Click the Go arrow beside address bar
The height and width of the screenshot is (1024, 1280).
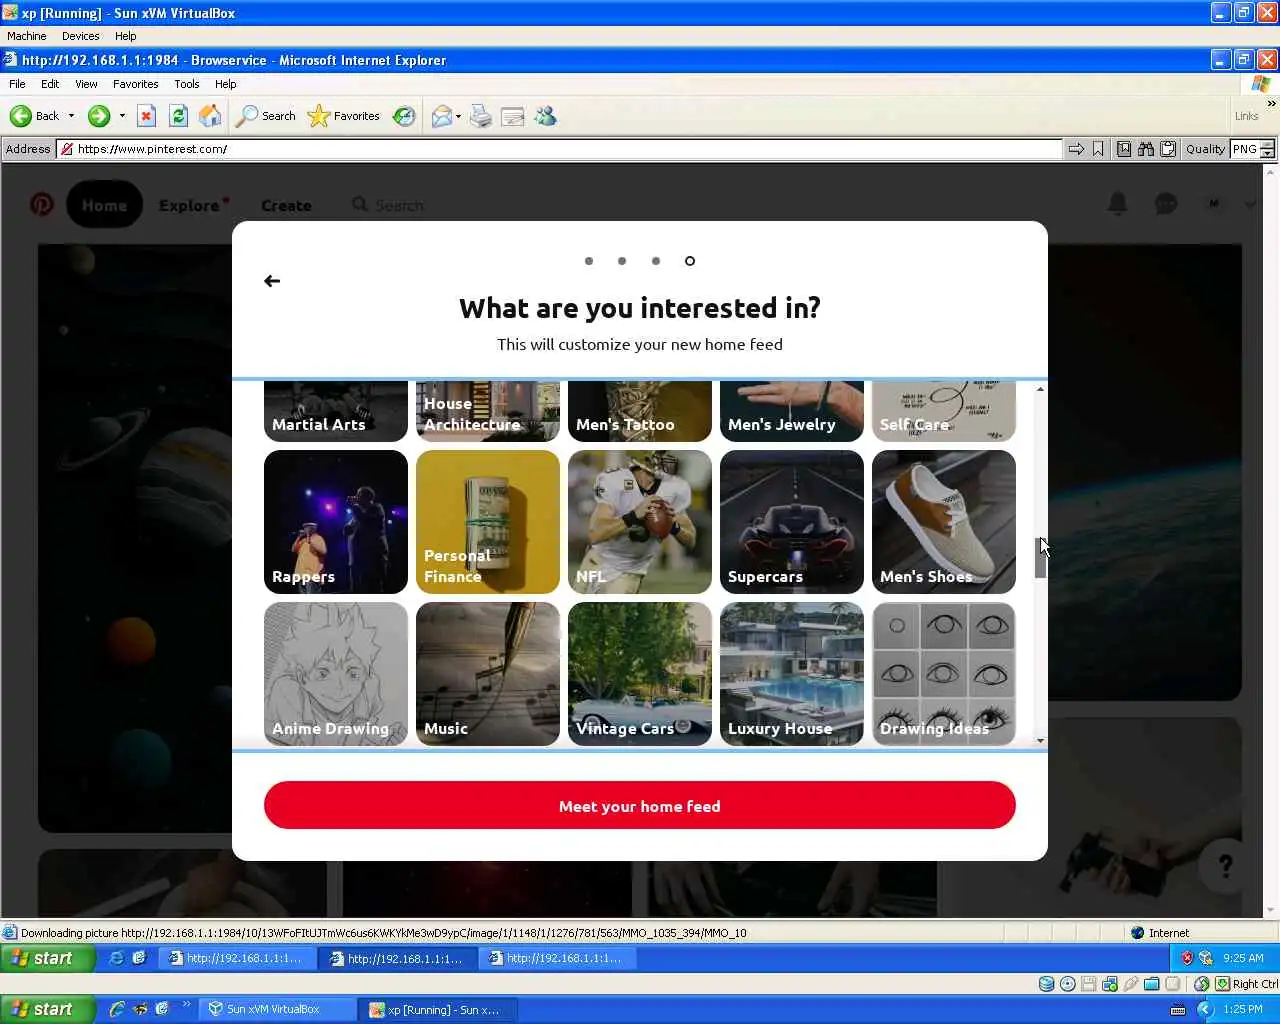tap(1076, 149)
